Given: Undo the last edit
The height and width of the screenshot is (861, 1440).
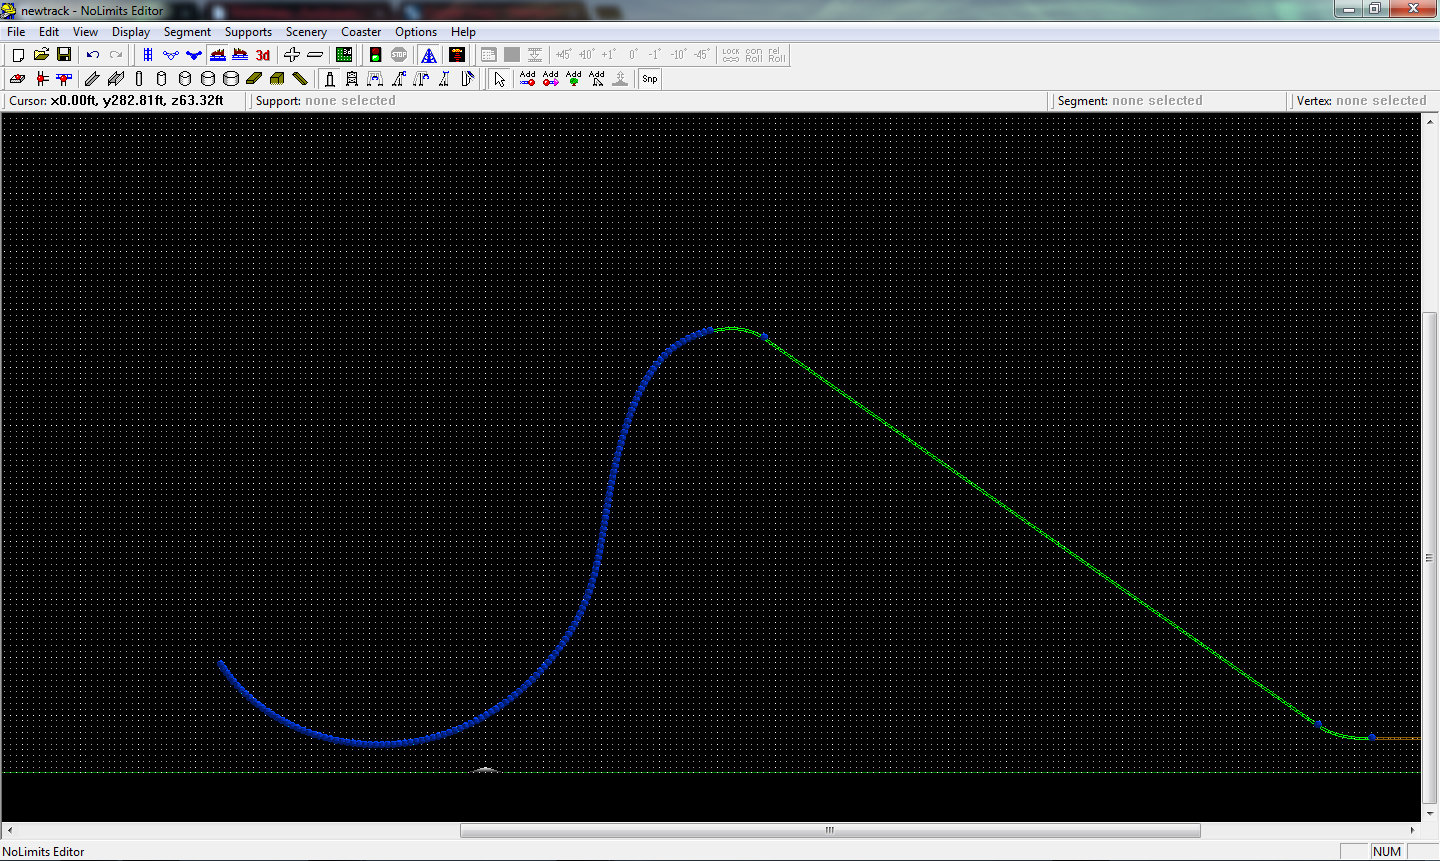Looking at the screenshot, I should 93,55.
